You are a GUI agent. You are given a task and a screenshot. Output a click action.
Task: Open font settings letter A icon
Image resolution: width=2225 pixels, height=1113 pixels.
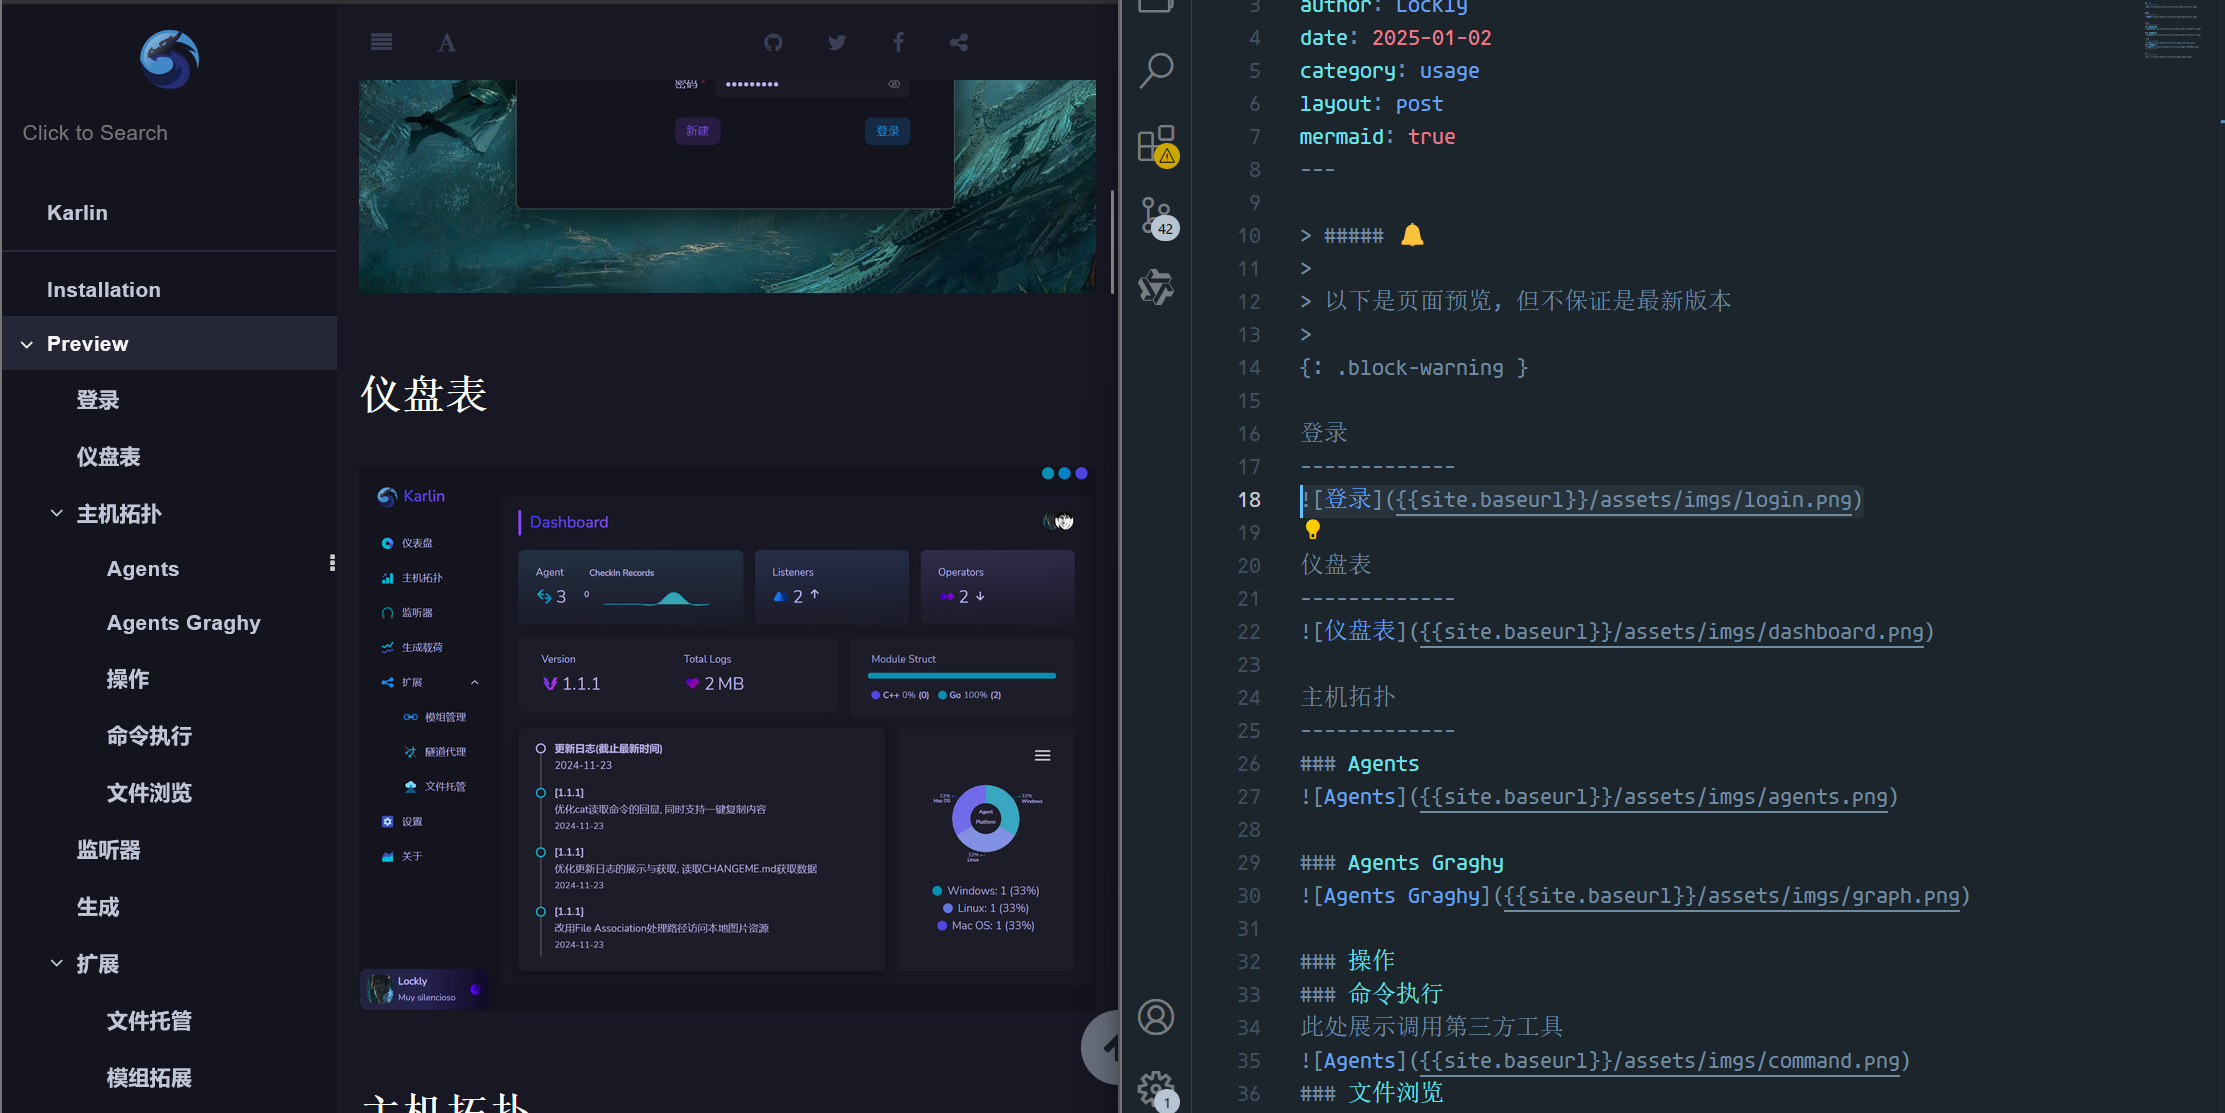coord(447,43)
